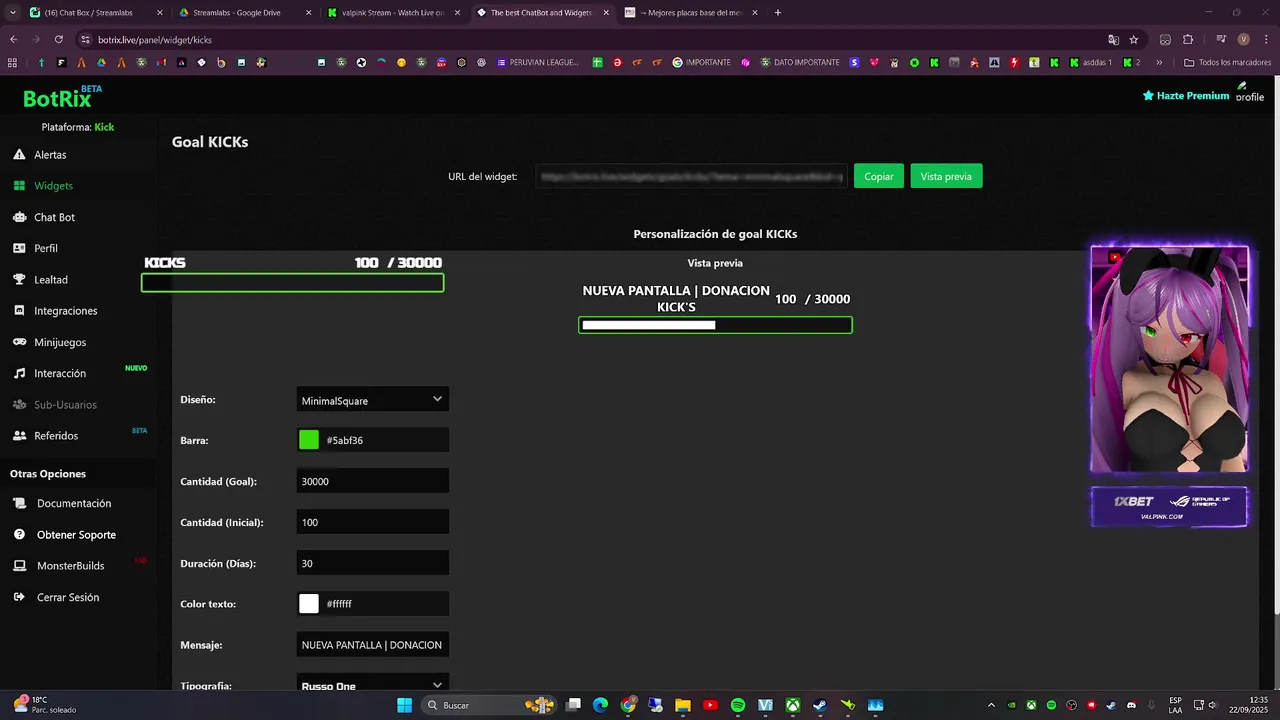Image resolution: width=1280 pixels, height=720 pixels.
Task: Switch to the Streamlabs - Google Drive tab
Action: coord(245,13)
